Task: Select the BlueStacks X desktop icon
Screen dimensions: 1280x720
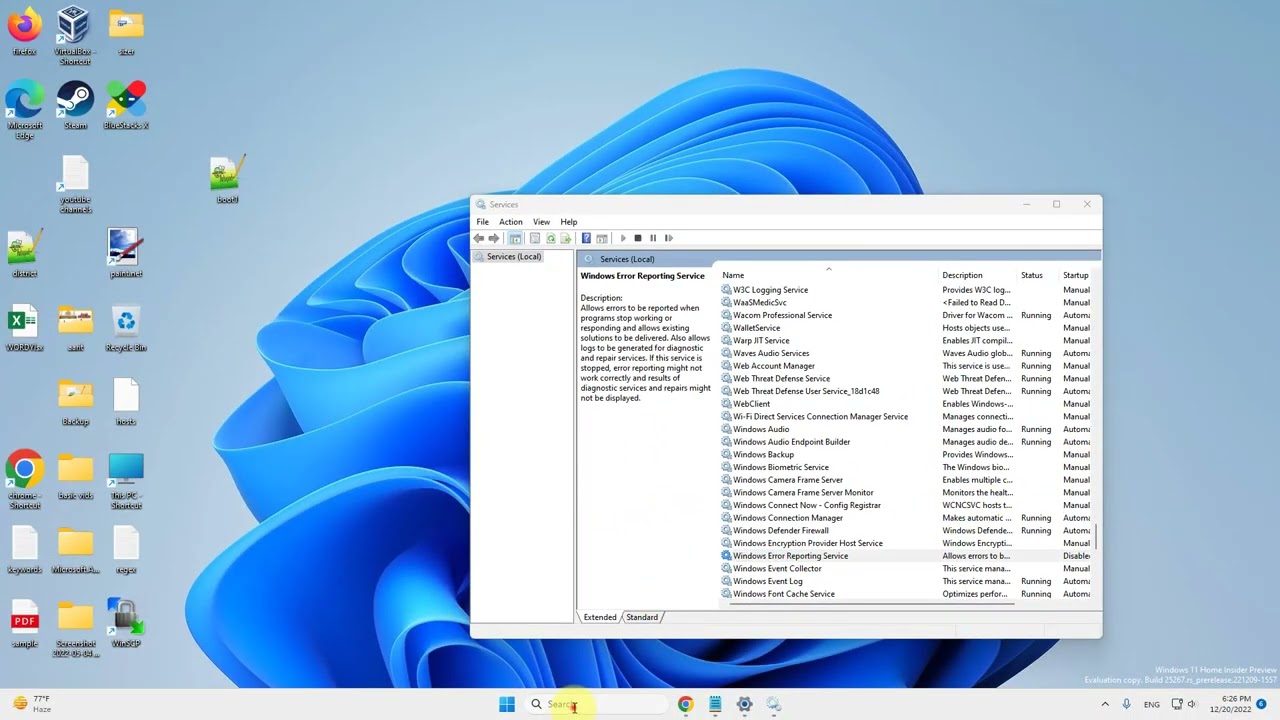Action: click(x=126, y=105)
